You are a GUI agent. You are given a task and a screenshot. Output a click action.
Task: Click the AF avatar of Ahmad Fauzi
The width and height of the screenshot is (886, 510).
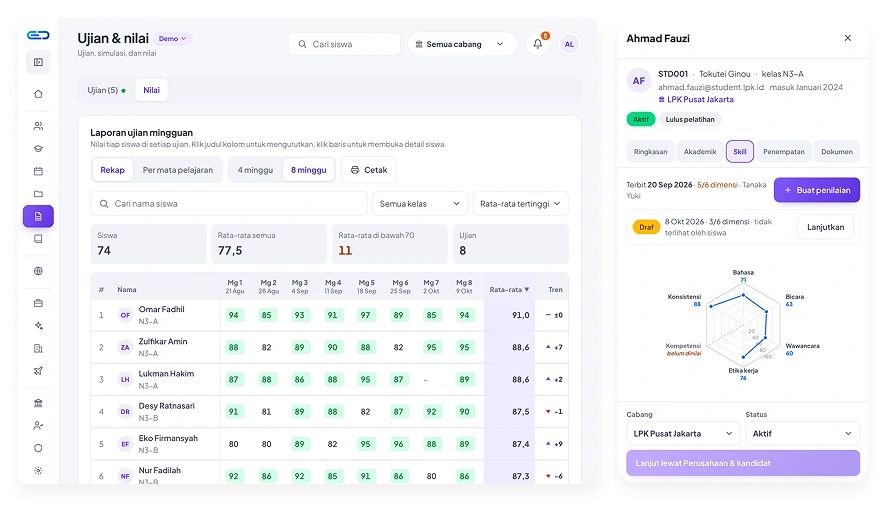pyautogui.click(x=639, y=81)
